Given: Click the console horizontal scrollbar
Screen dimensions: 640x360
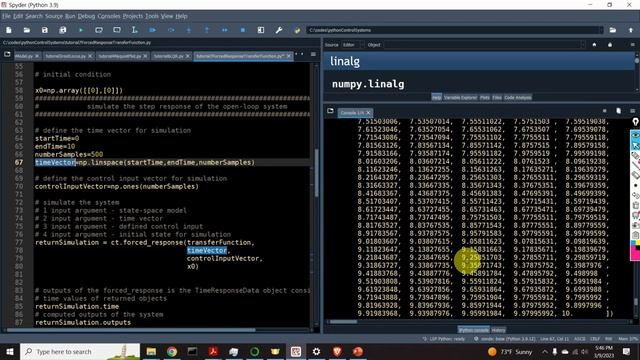Looking at the screenshot, I should coord(344,322).
